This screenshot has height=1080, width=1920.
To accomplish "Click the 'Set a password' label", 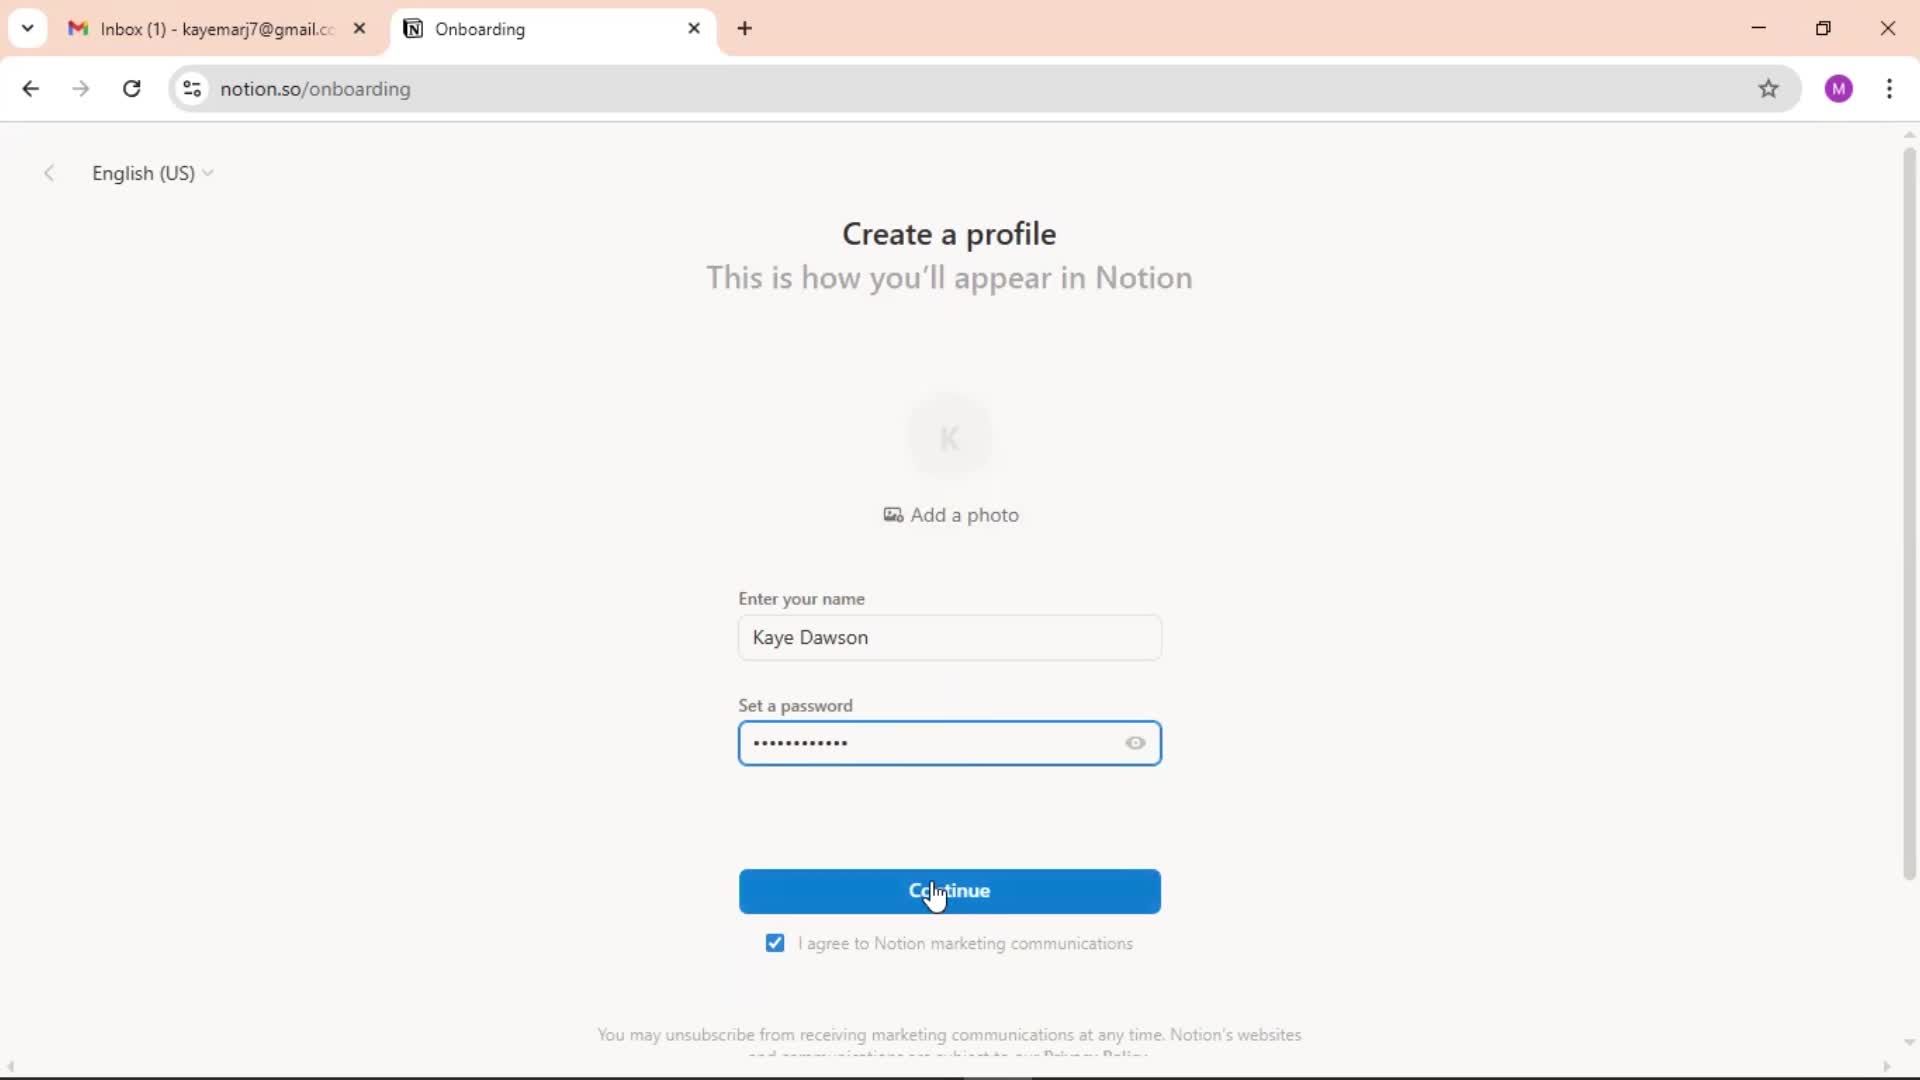I will coord(796,706).
